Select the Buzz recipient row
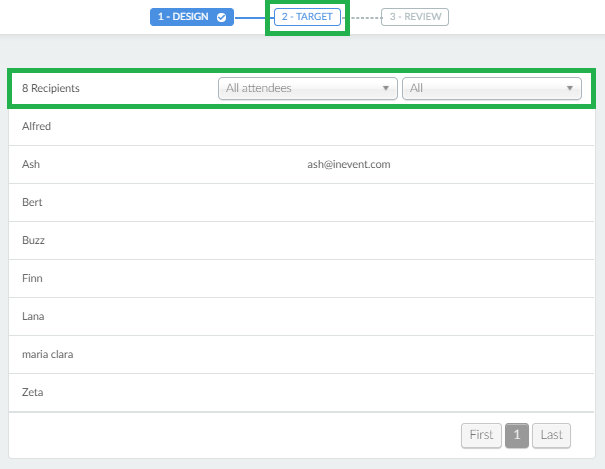This screenshot has height=469, width=605. point(301,240)
